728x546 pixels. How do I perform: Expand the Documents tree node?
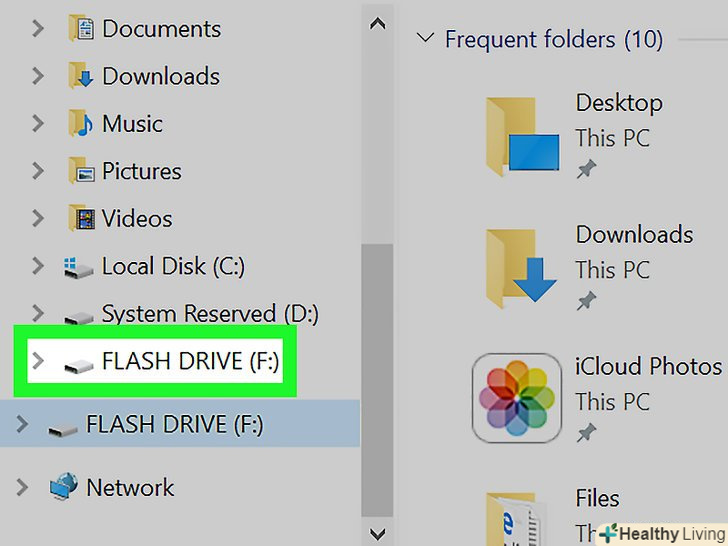(38, 28)
